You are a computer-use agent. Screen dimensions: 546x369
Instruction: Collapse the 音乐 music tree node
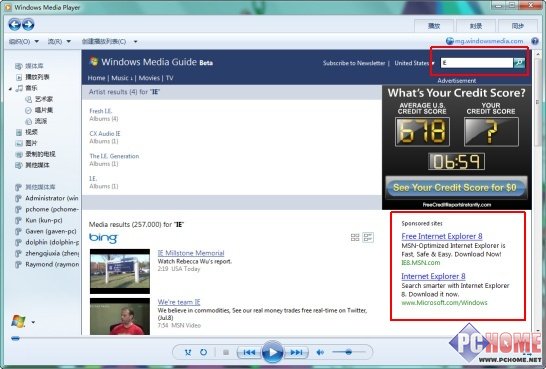click(10, 88)
